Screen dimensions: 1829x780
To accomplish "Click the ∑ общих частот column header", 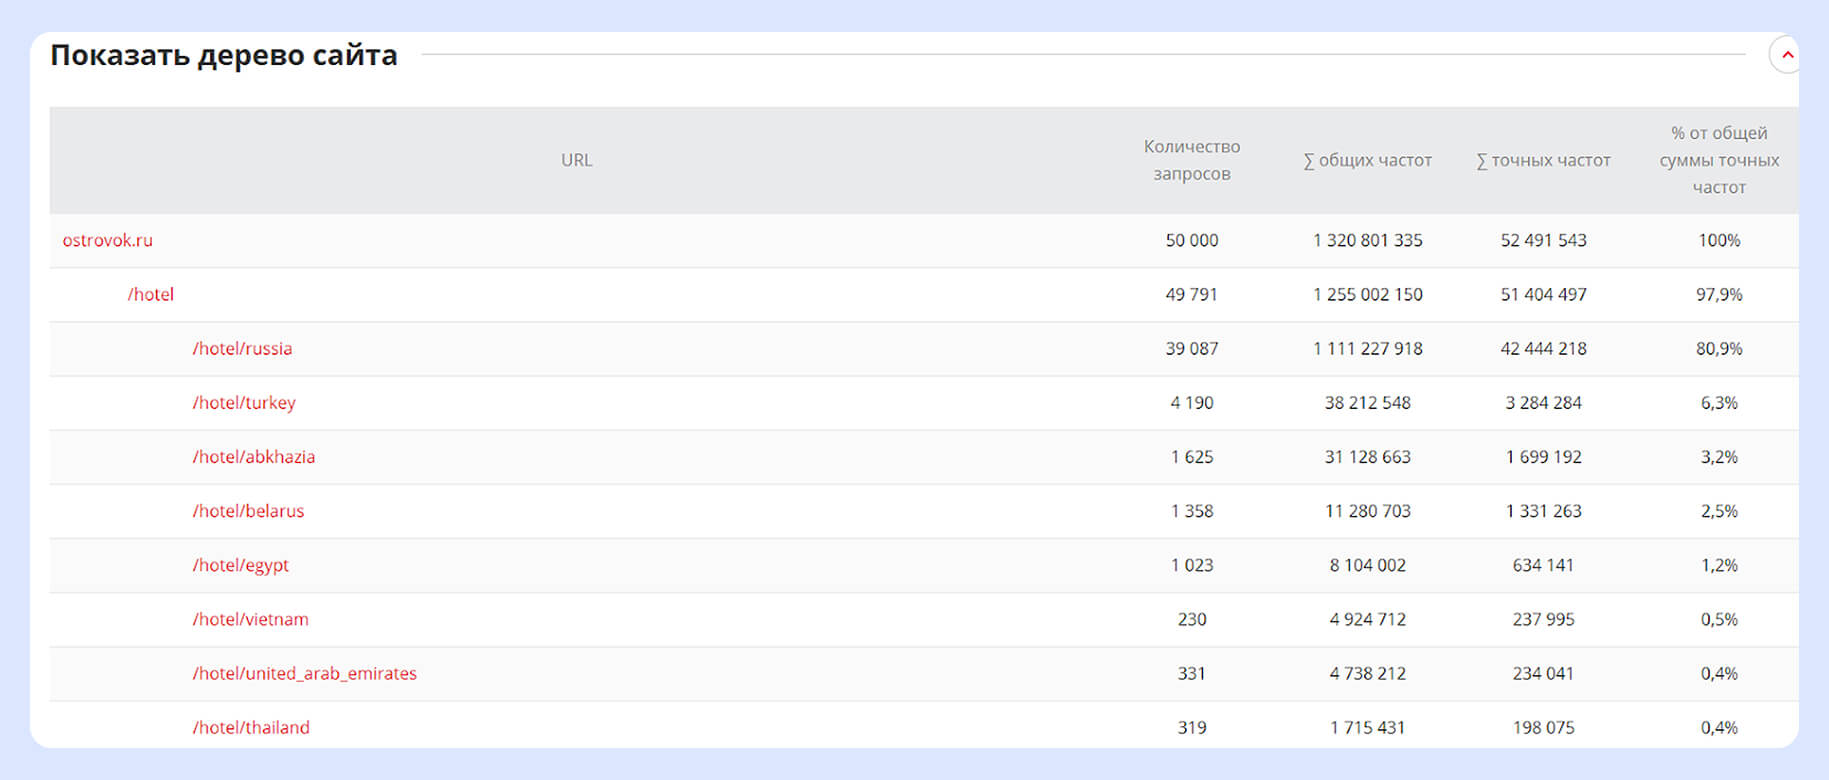I will pos(1367,160).
